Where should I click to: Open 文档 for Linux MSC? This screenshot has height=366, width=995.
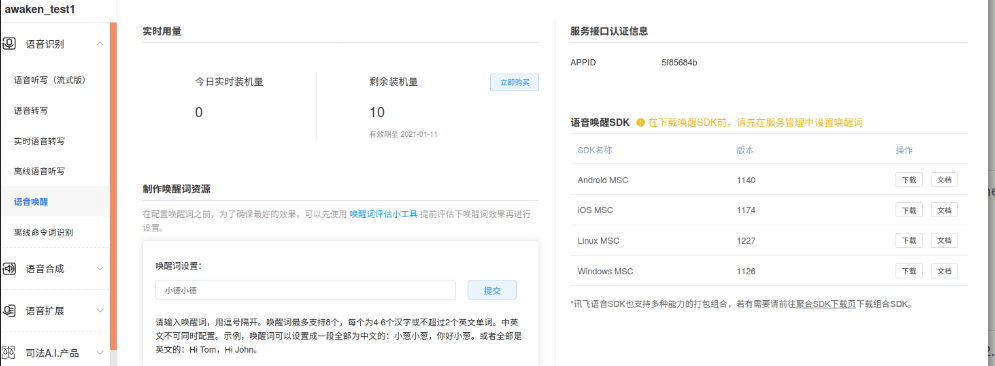pos(944,240)
